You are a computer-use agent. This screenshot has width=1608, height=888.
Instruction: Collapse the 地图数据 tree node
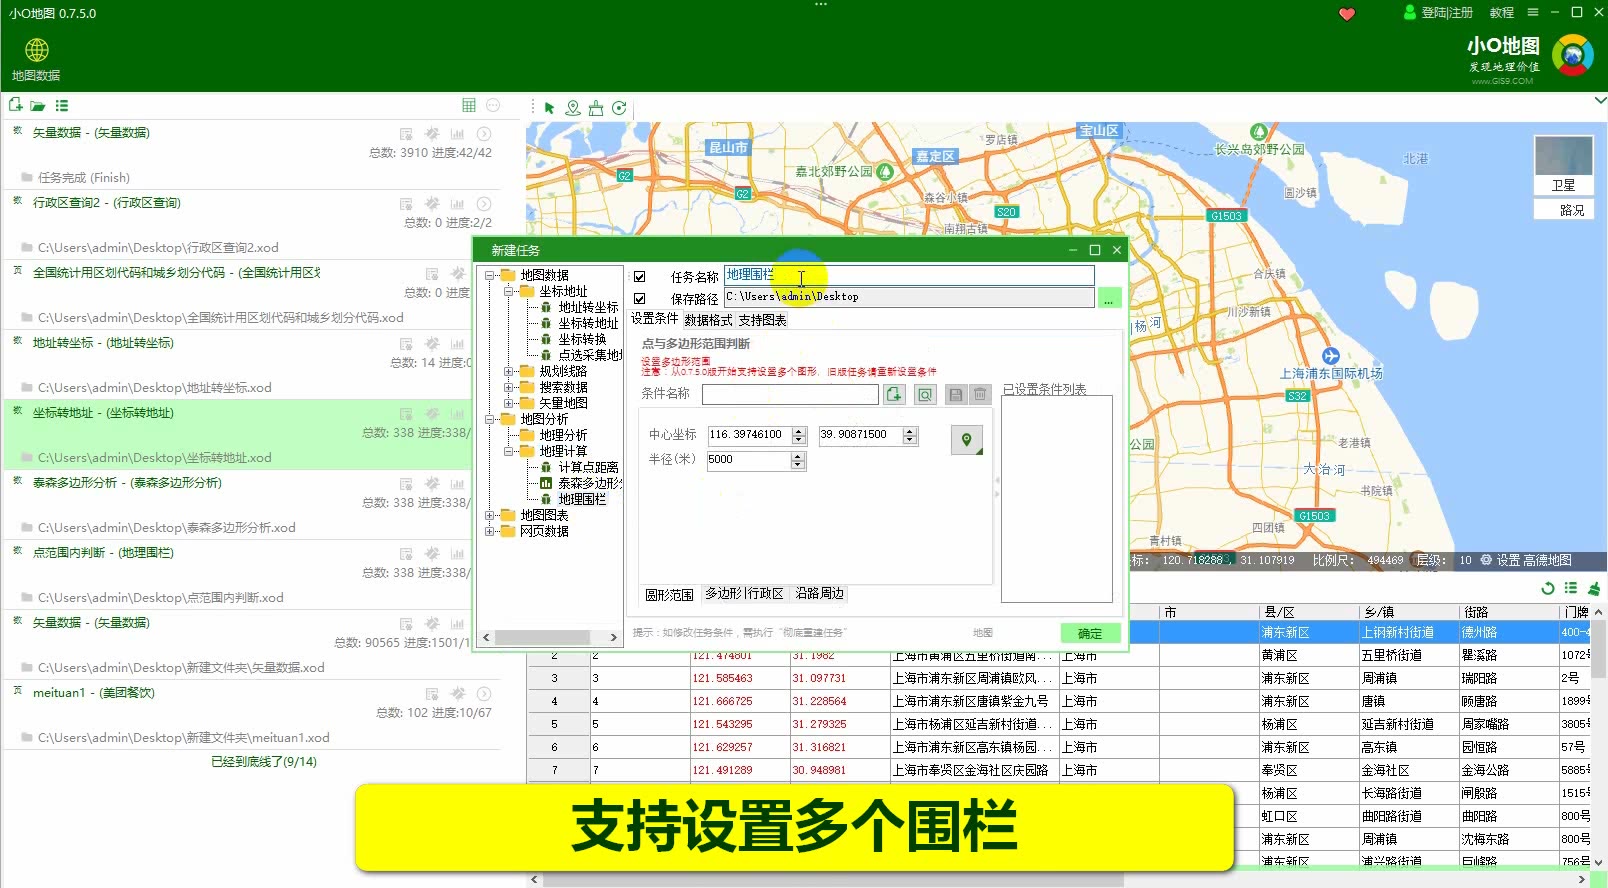(x=490, y=275)
